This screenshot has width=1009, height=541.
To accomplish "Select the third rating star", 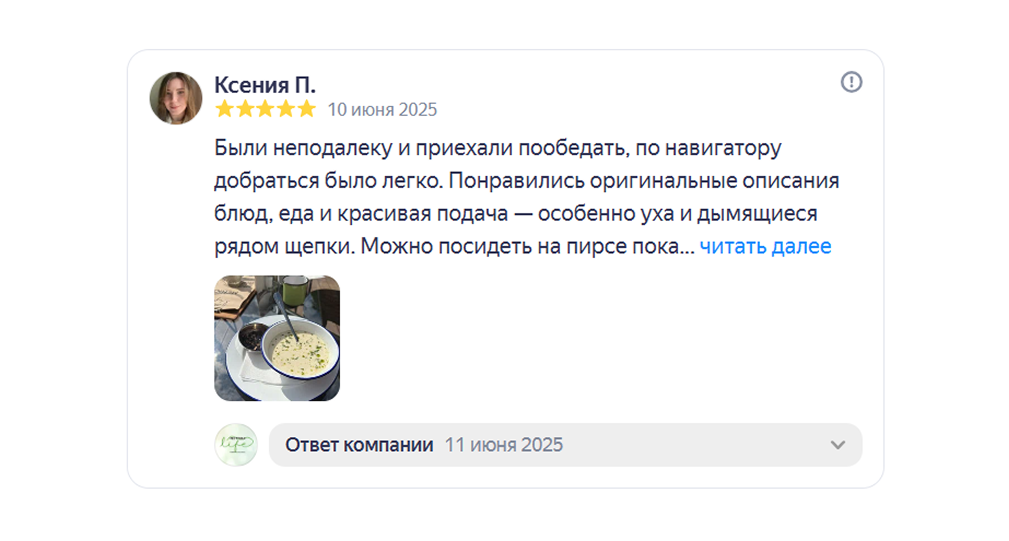I will pos(265,109).
